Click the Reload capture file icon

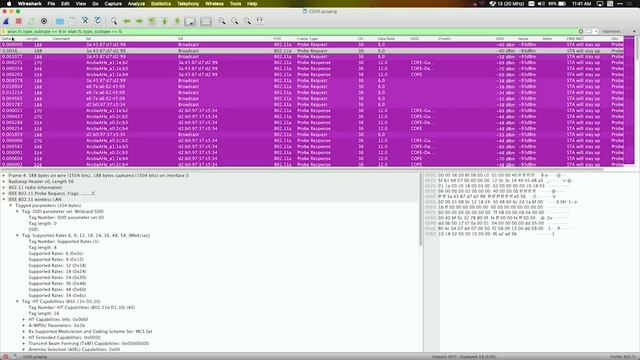[98, 21]
